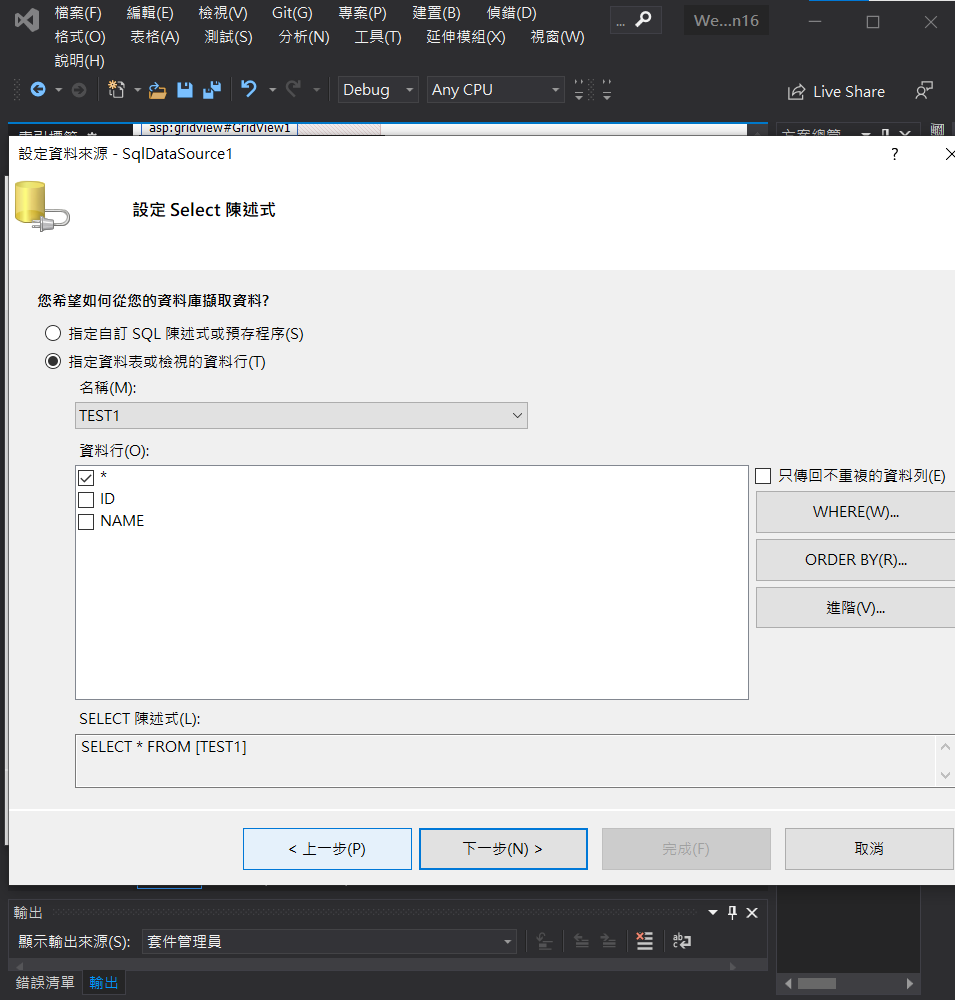Click the Save icon in toolbar
Viewport: 955px width, 1000px height.
click(185, 90)
